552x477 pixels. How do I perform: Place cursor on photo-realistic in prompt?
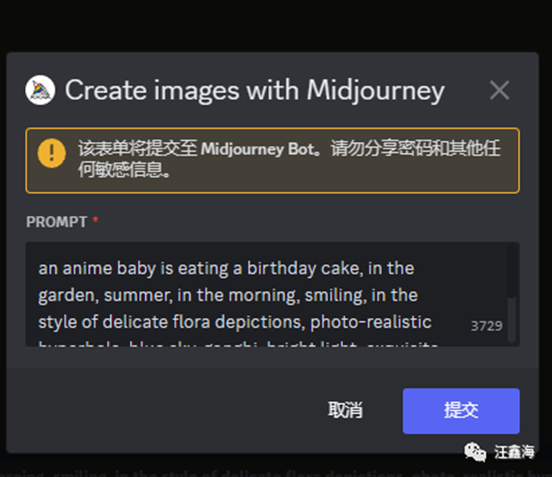(371, 322)
